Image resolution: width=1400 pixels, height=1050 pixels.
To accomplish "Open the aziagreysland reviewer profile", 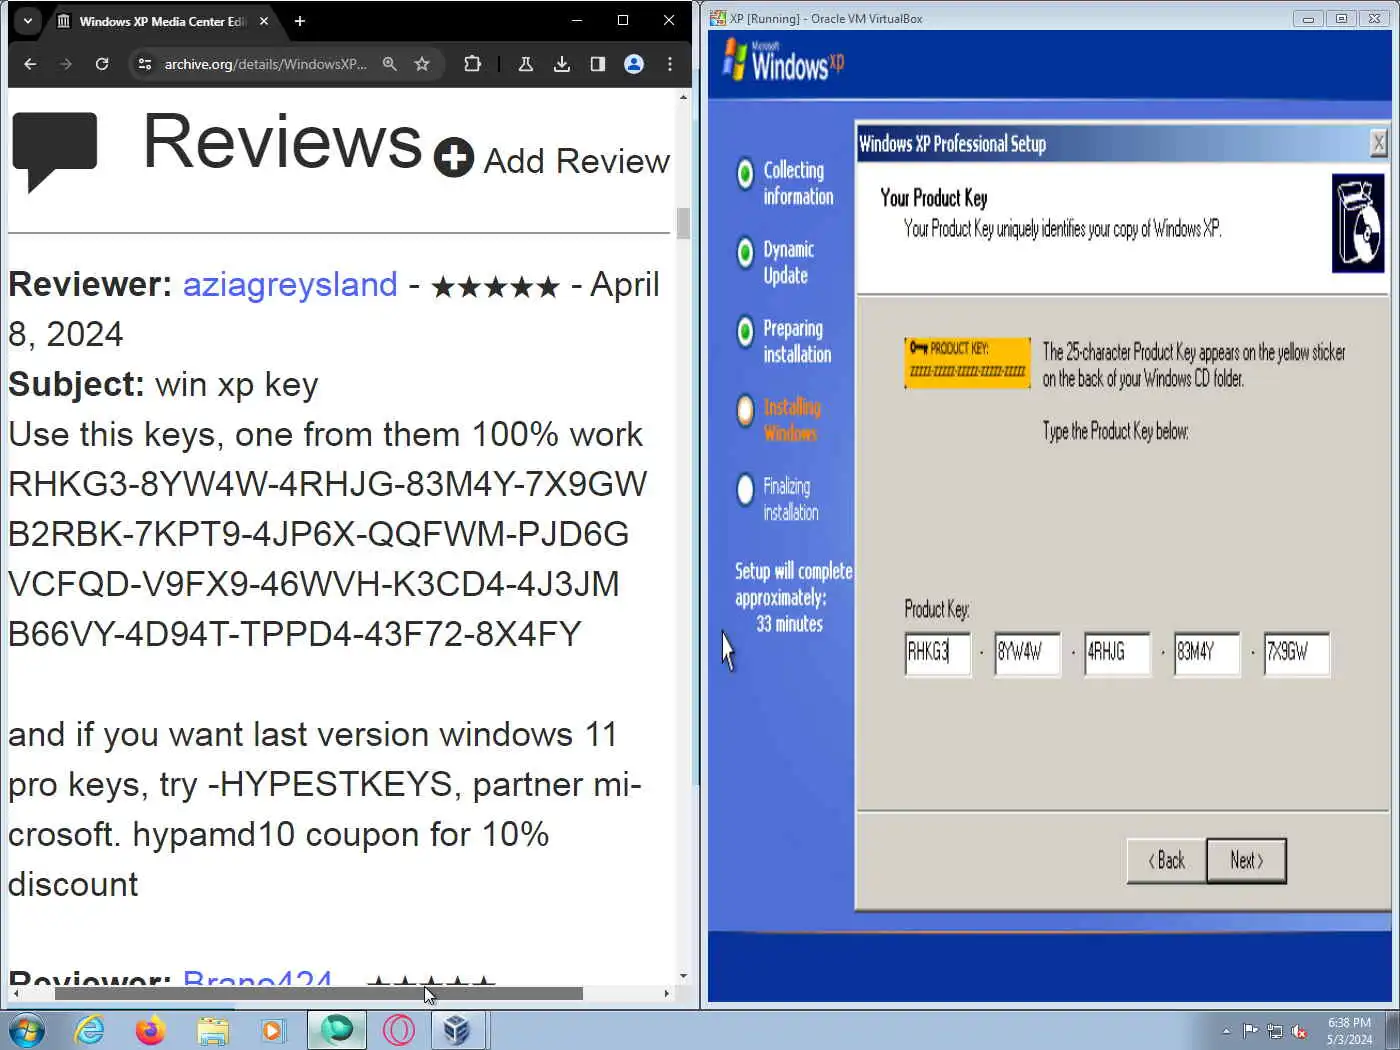I will (x=290, y=285).
